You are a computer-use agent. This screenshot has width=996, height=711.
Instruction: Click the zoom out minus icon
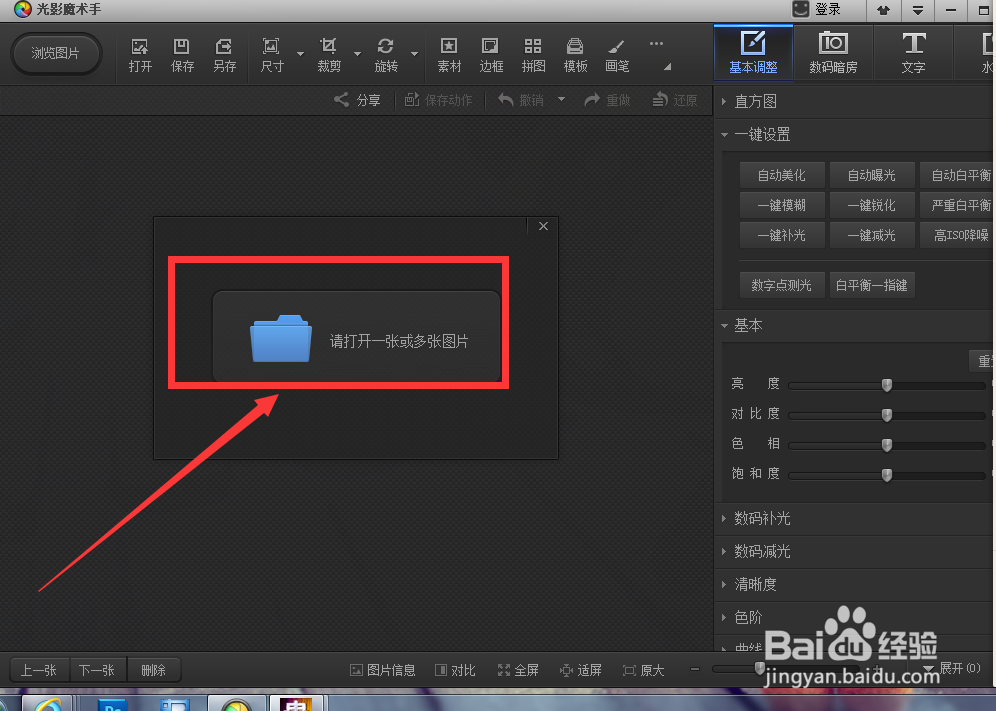coord(695,669)
